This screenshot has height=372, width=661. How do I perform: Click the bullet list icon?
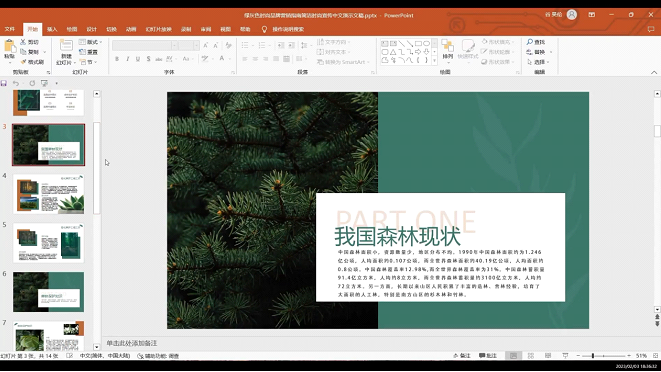[x=246, y=45]
